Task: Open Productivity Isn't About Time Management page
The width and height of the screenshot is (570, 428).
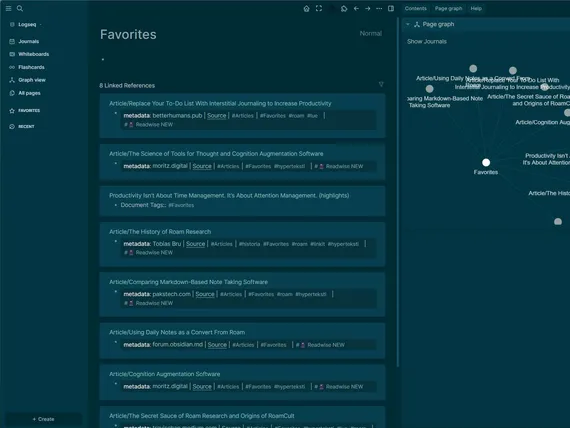Action: point(229,196)
